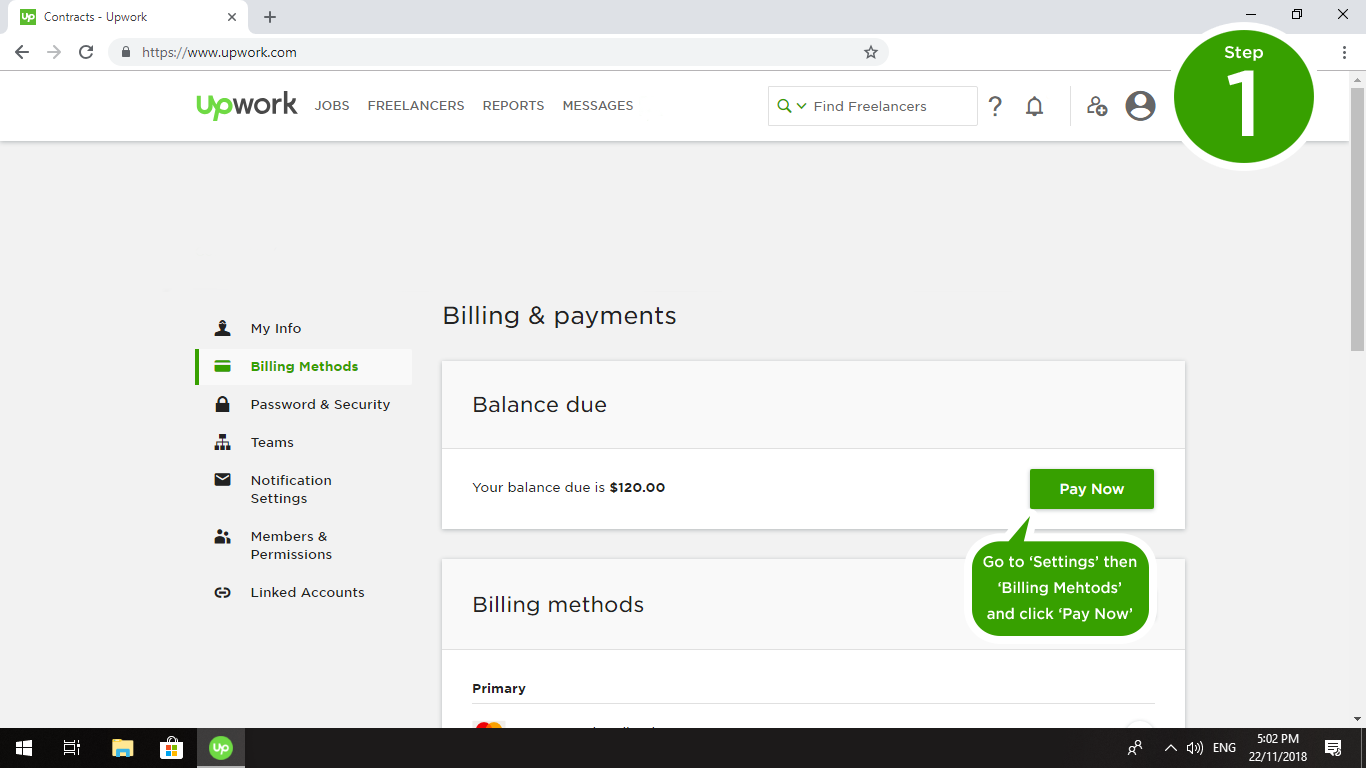Go to the Messages menu
1366x768 pixels.
click(597, 106)
